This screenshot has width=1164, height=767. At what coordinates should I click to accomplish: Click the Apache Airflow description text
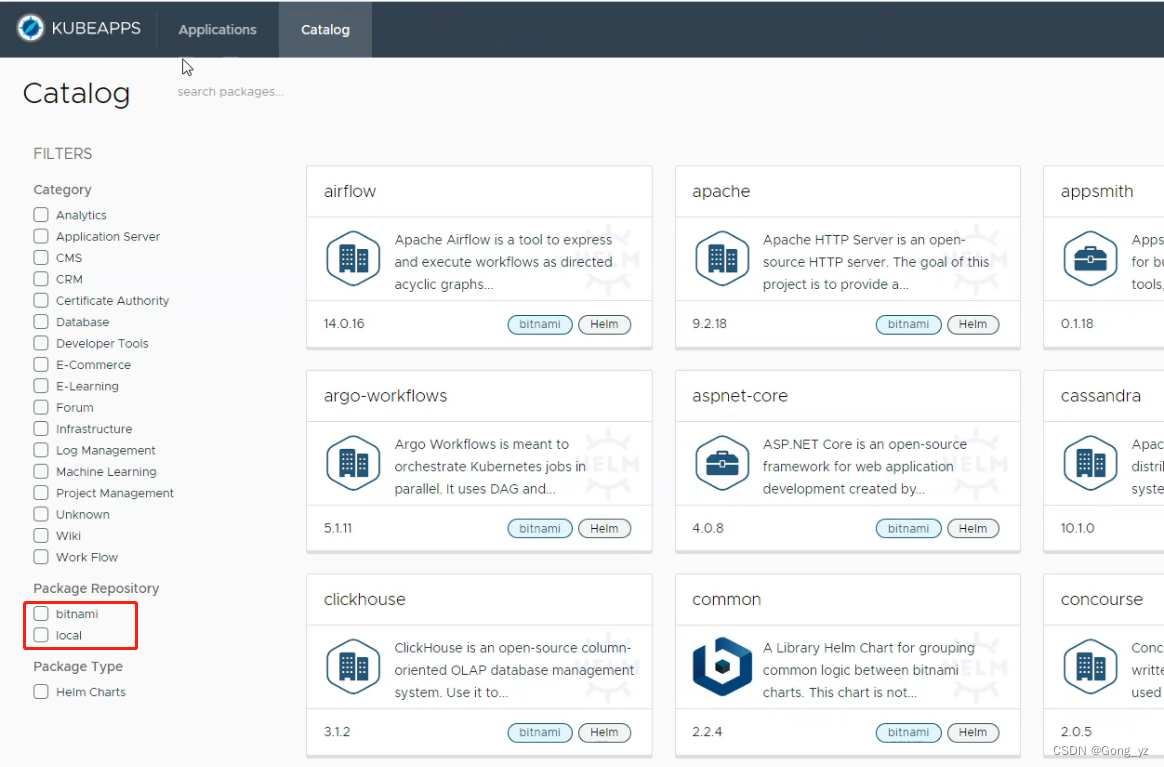pyautogui.click(x=503, y=262)
